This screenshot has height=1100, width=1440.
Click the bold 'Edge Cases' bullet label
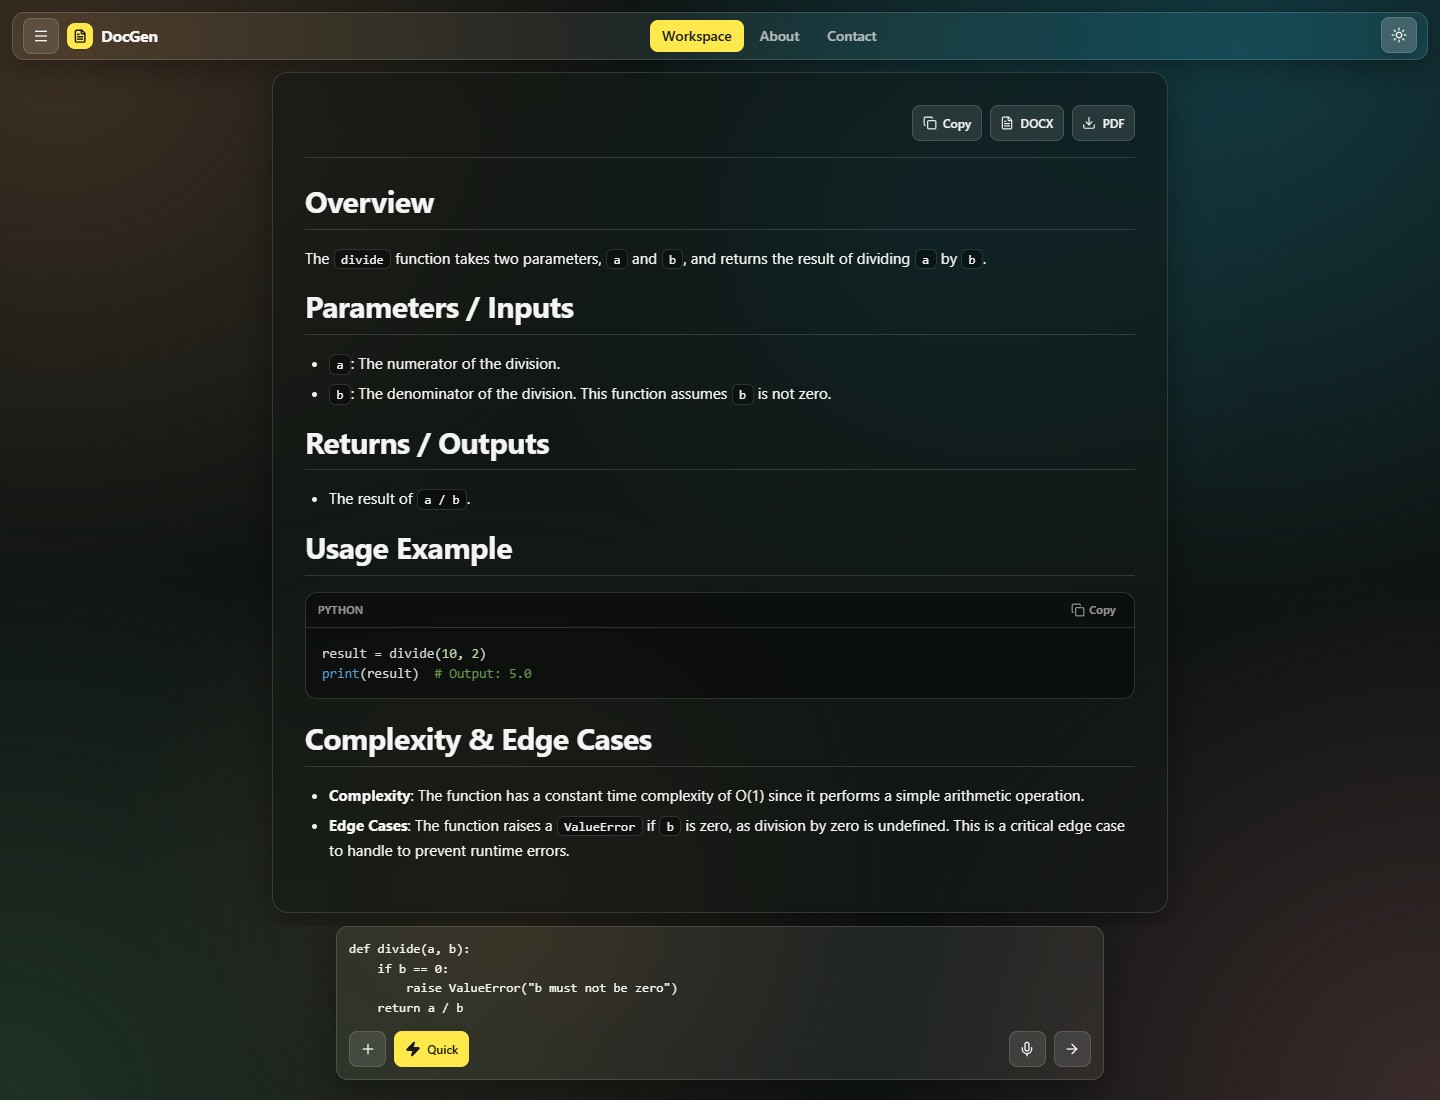point(368,826)
